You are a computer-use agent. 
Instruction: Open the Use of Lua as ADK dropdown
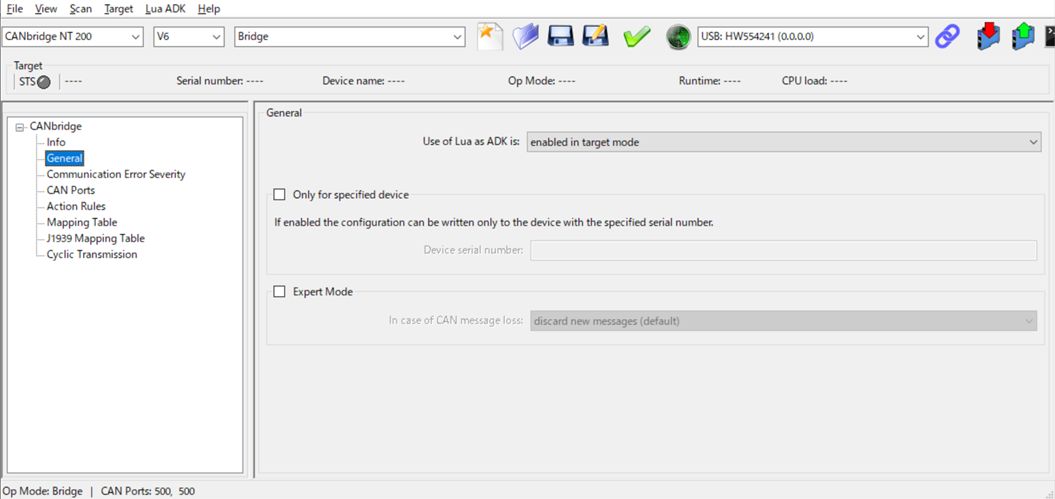click(784, 142)
